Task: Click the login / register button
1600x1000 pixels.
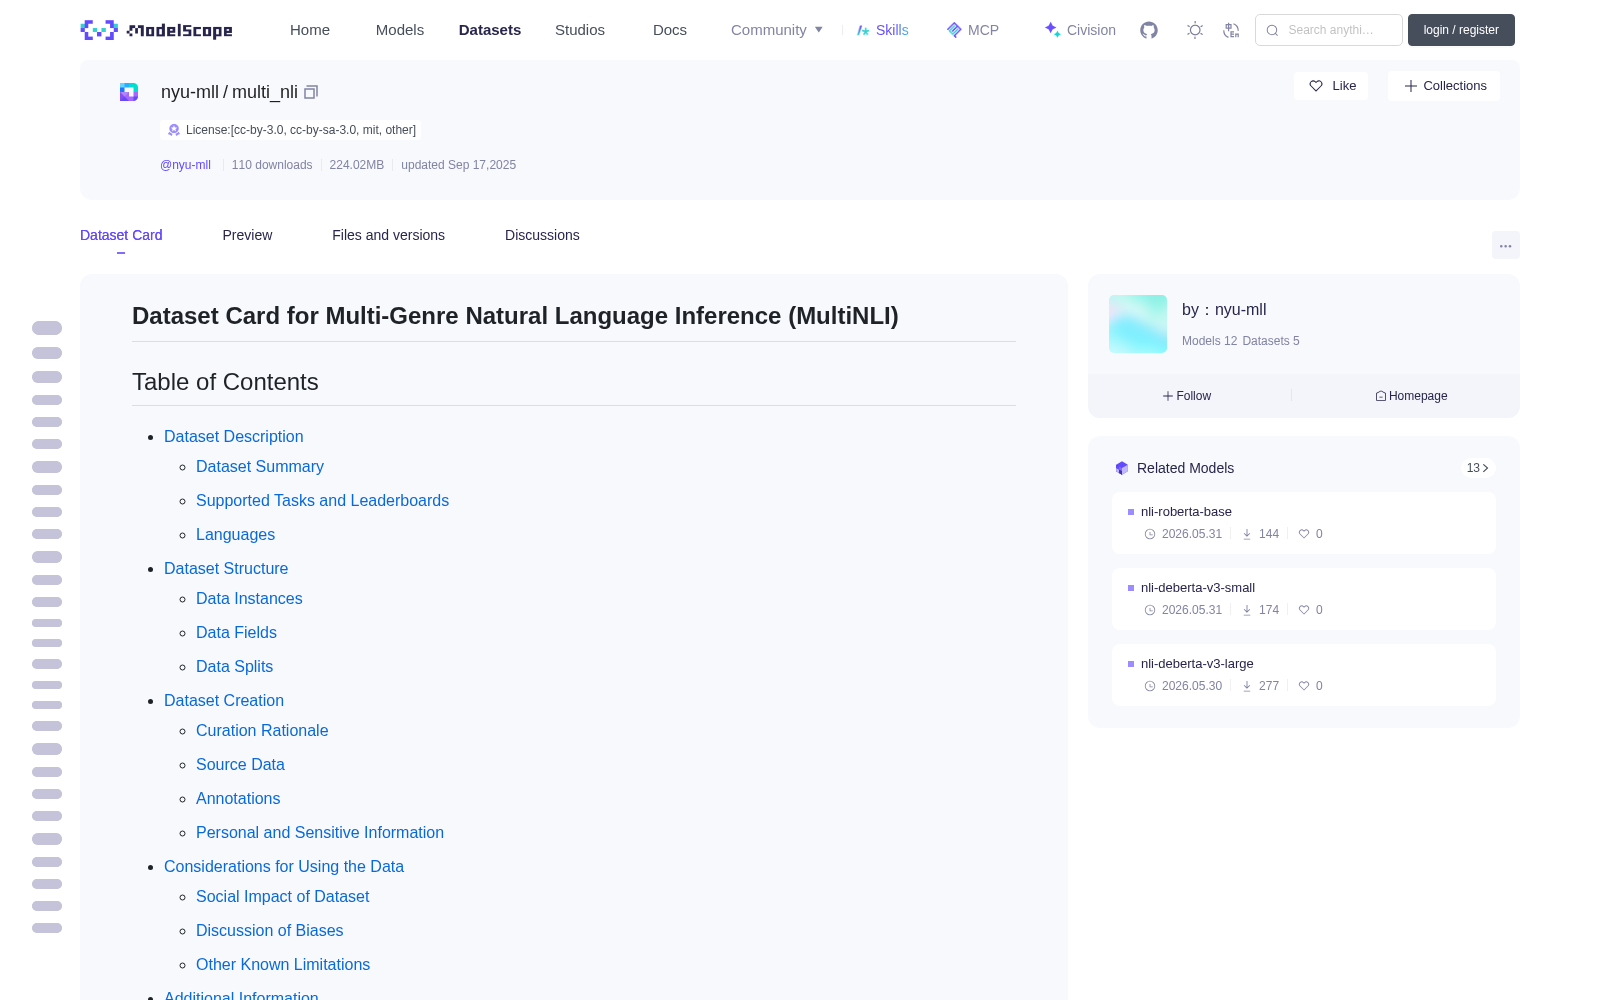Action: tap(1461, 30)
